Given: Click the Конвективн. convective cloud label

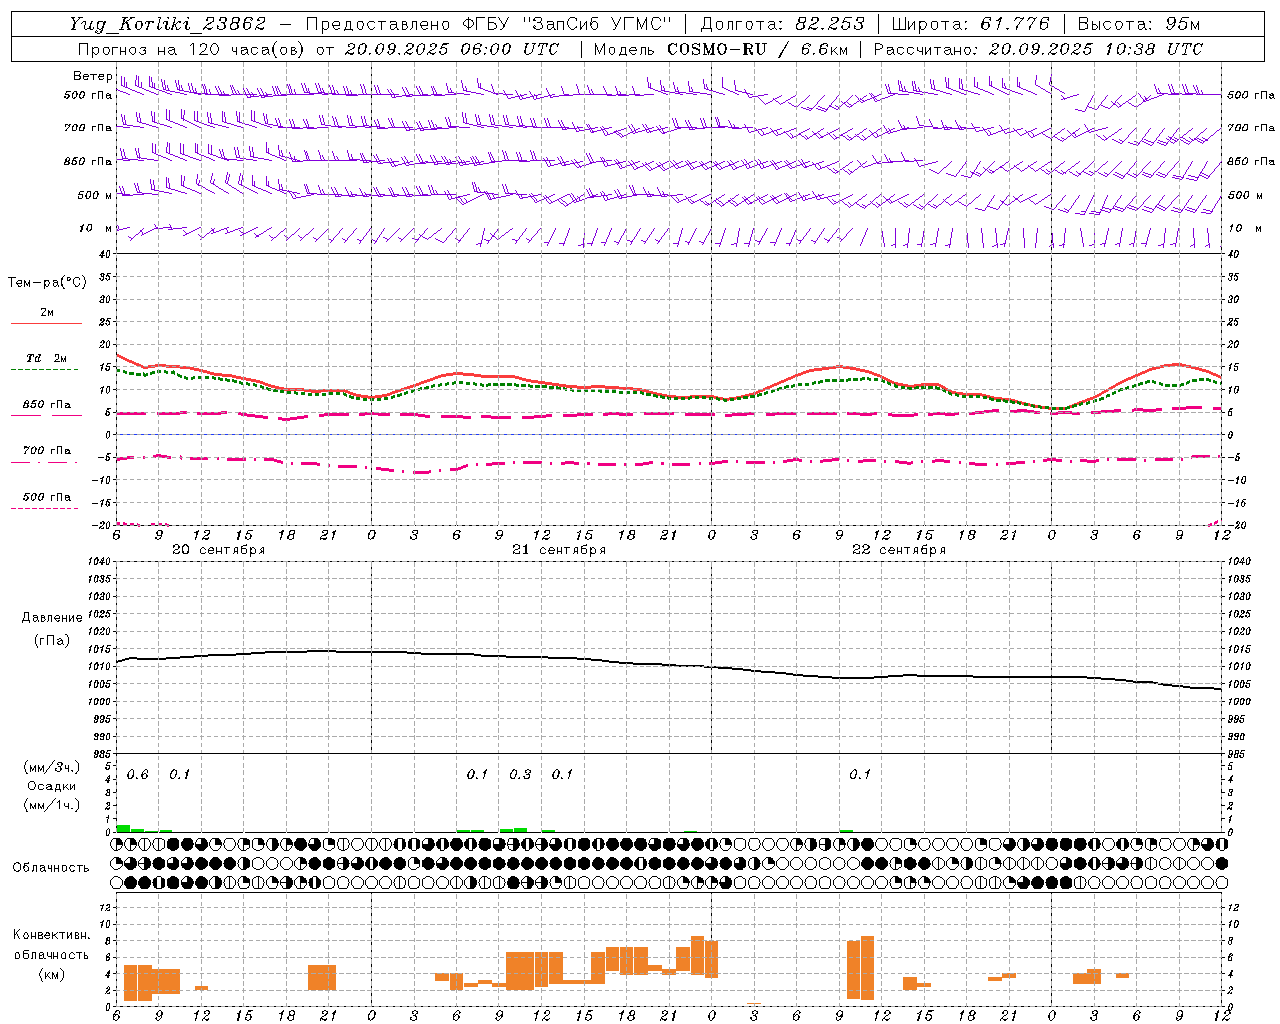Looking at the screenshot, I should click(x=52, y=935).
